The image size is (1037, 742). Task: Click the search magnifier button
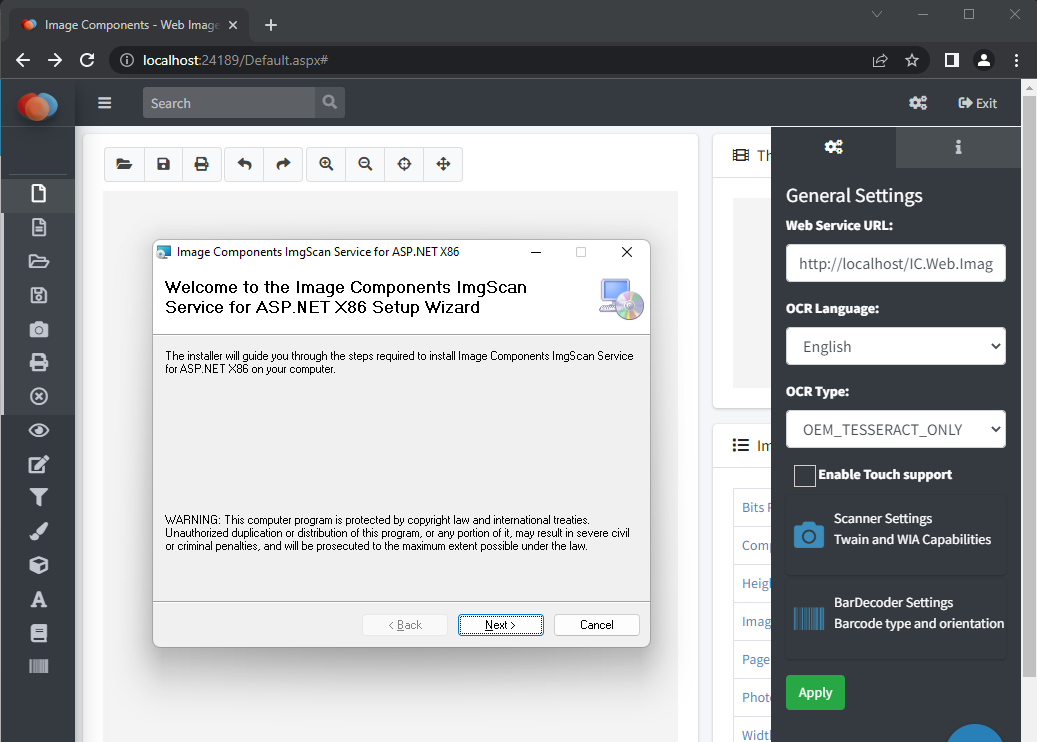click(329, 103)
